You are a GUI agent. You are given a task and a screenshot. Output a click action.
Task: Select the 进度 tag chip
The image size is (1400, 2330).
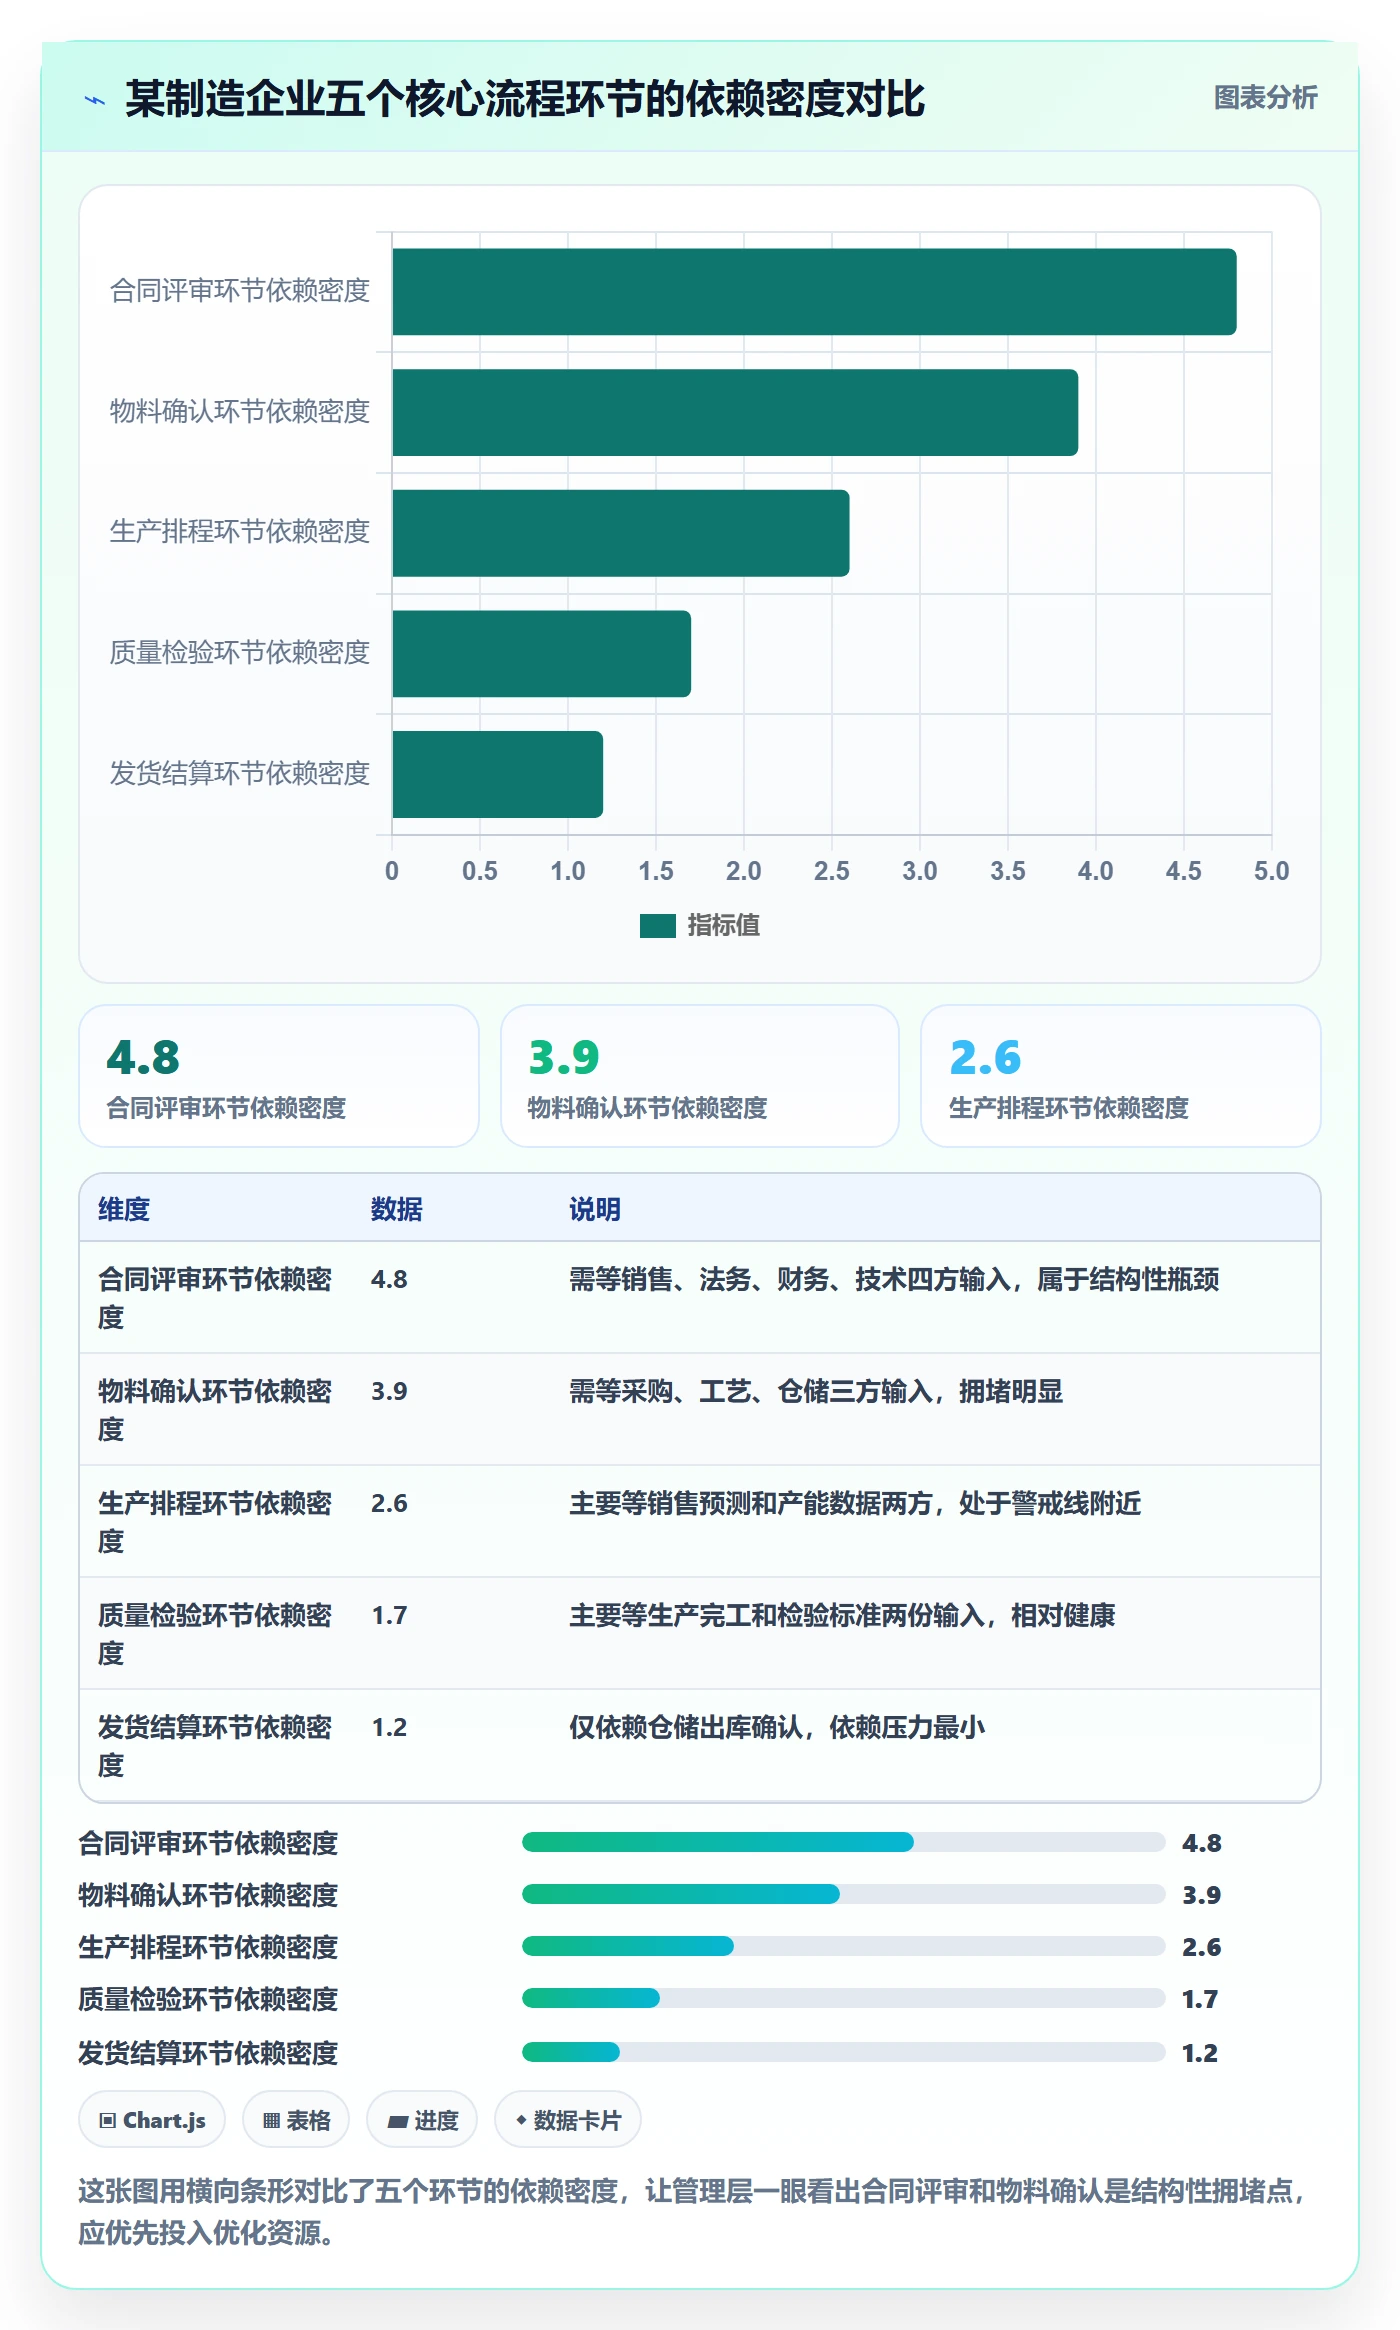point(422,2120)
